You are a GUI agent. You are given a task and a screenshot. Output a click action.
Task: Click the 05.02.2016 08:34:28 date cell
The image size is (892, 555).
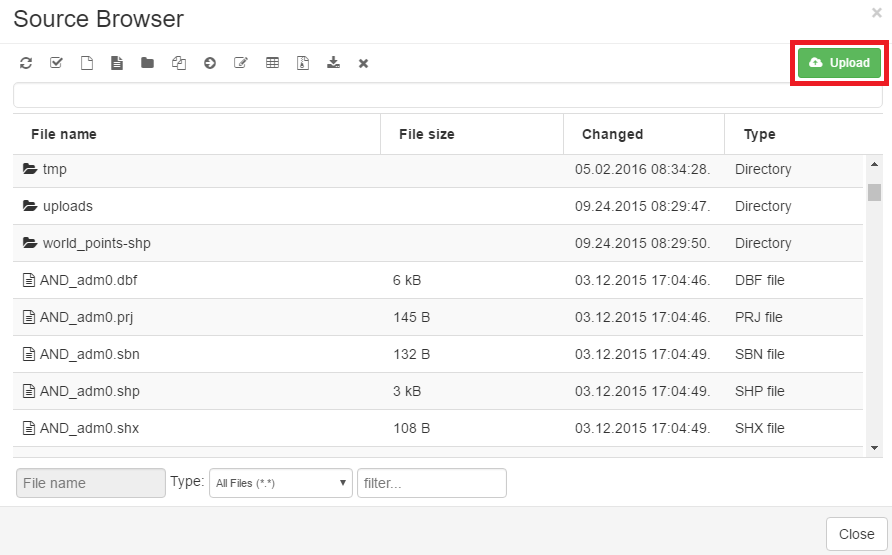pos(642,169)
